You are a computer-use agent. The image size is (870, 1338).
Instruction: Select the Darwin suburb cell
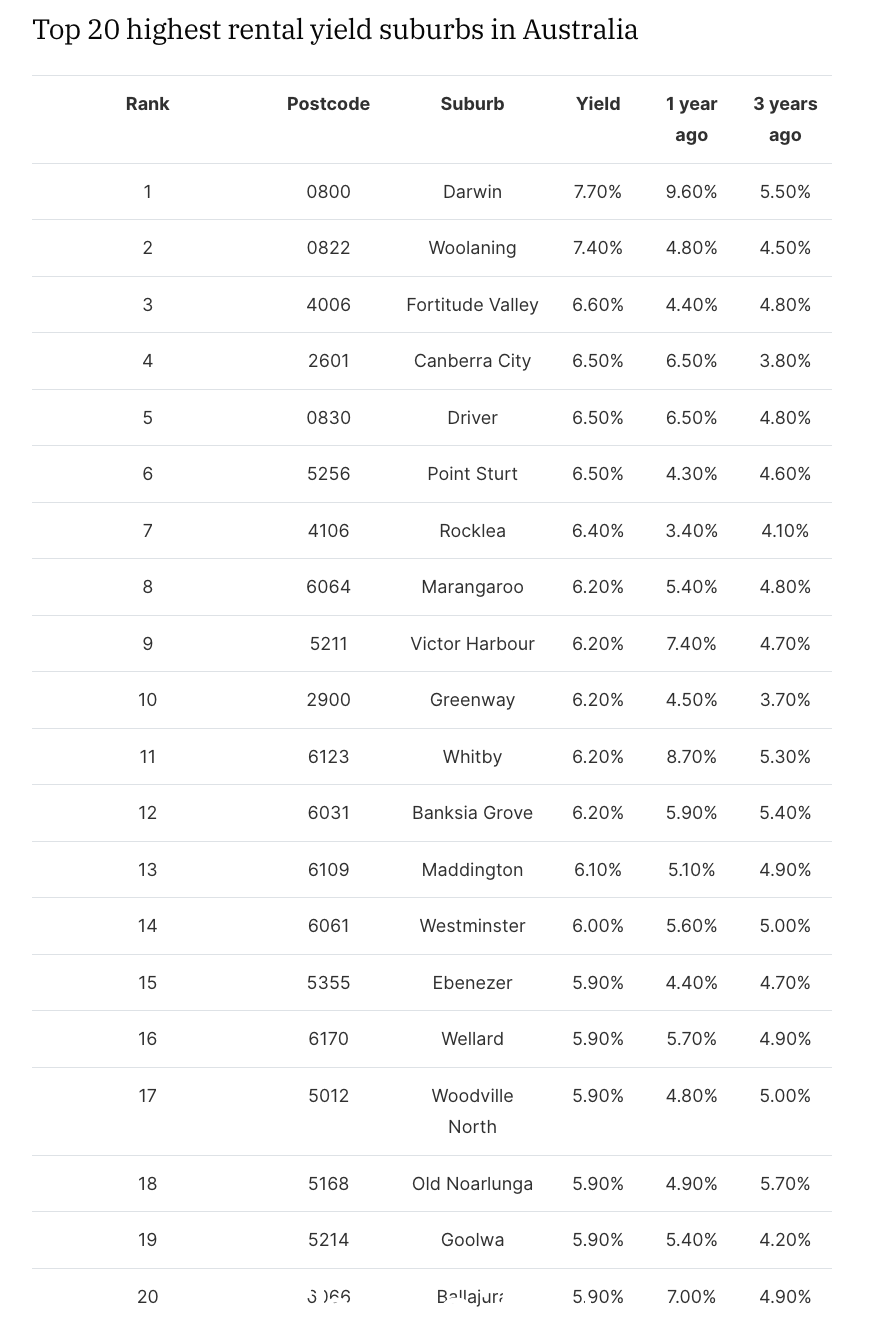point(472,192)
